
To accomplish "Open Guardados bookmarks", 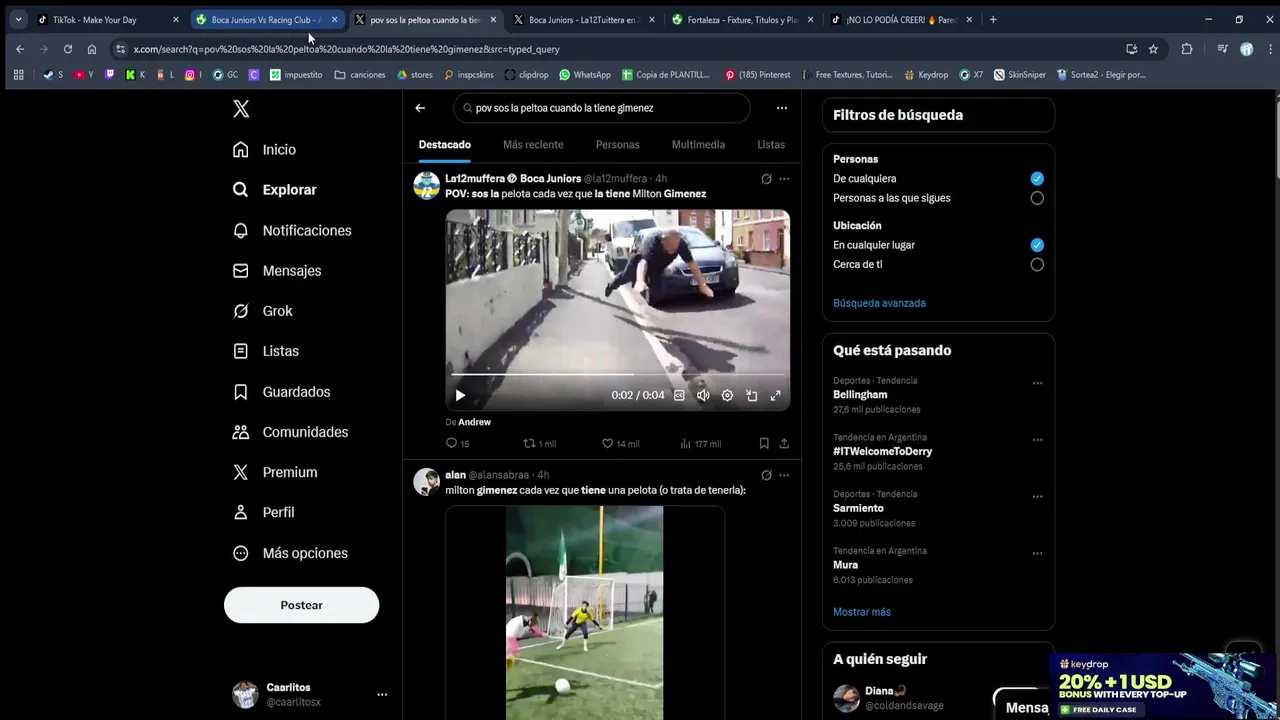I will coord(281,392).
